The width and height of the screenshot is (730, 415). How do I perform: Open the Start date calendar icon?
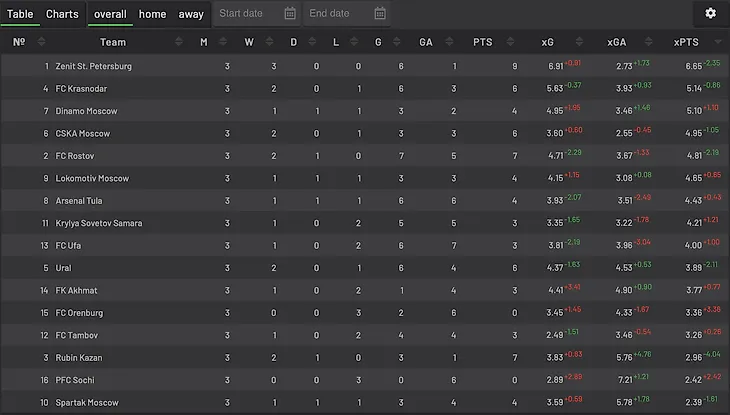(290, 14)
